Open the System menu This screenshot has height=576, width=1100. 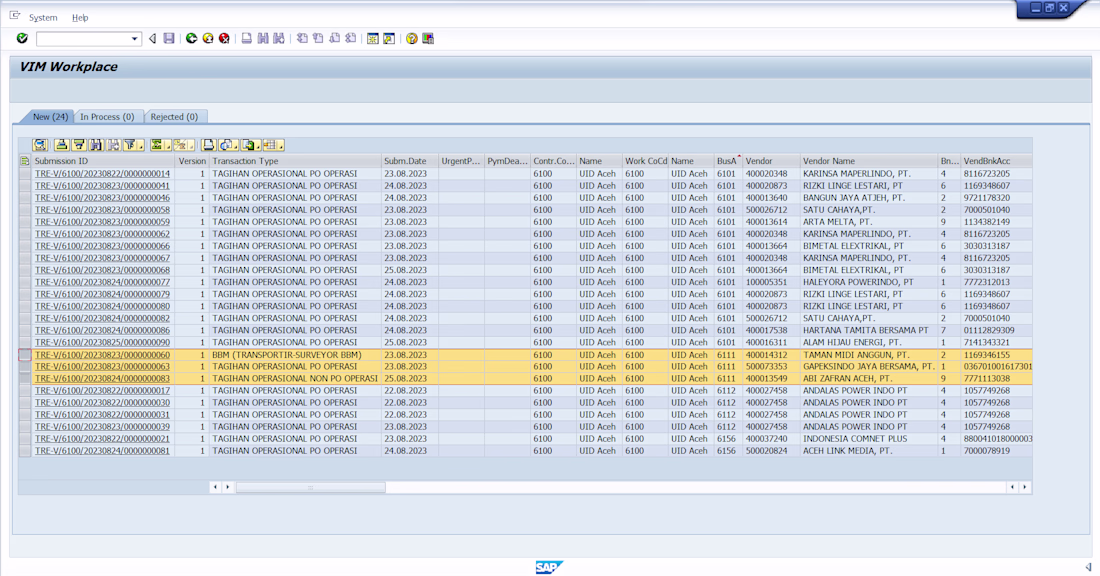pos(43,18)
